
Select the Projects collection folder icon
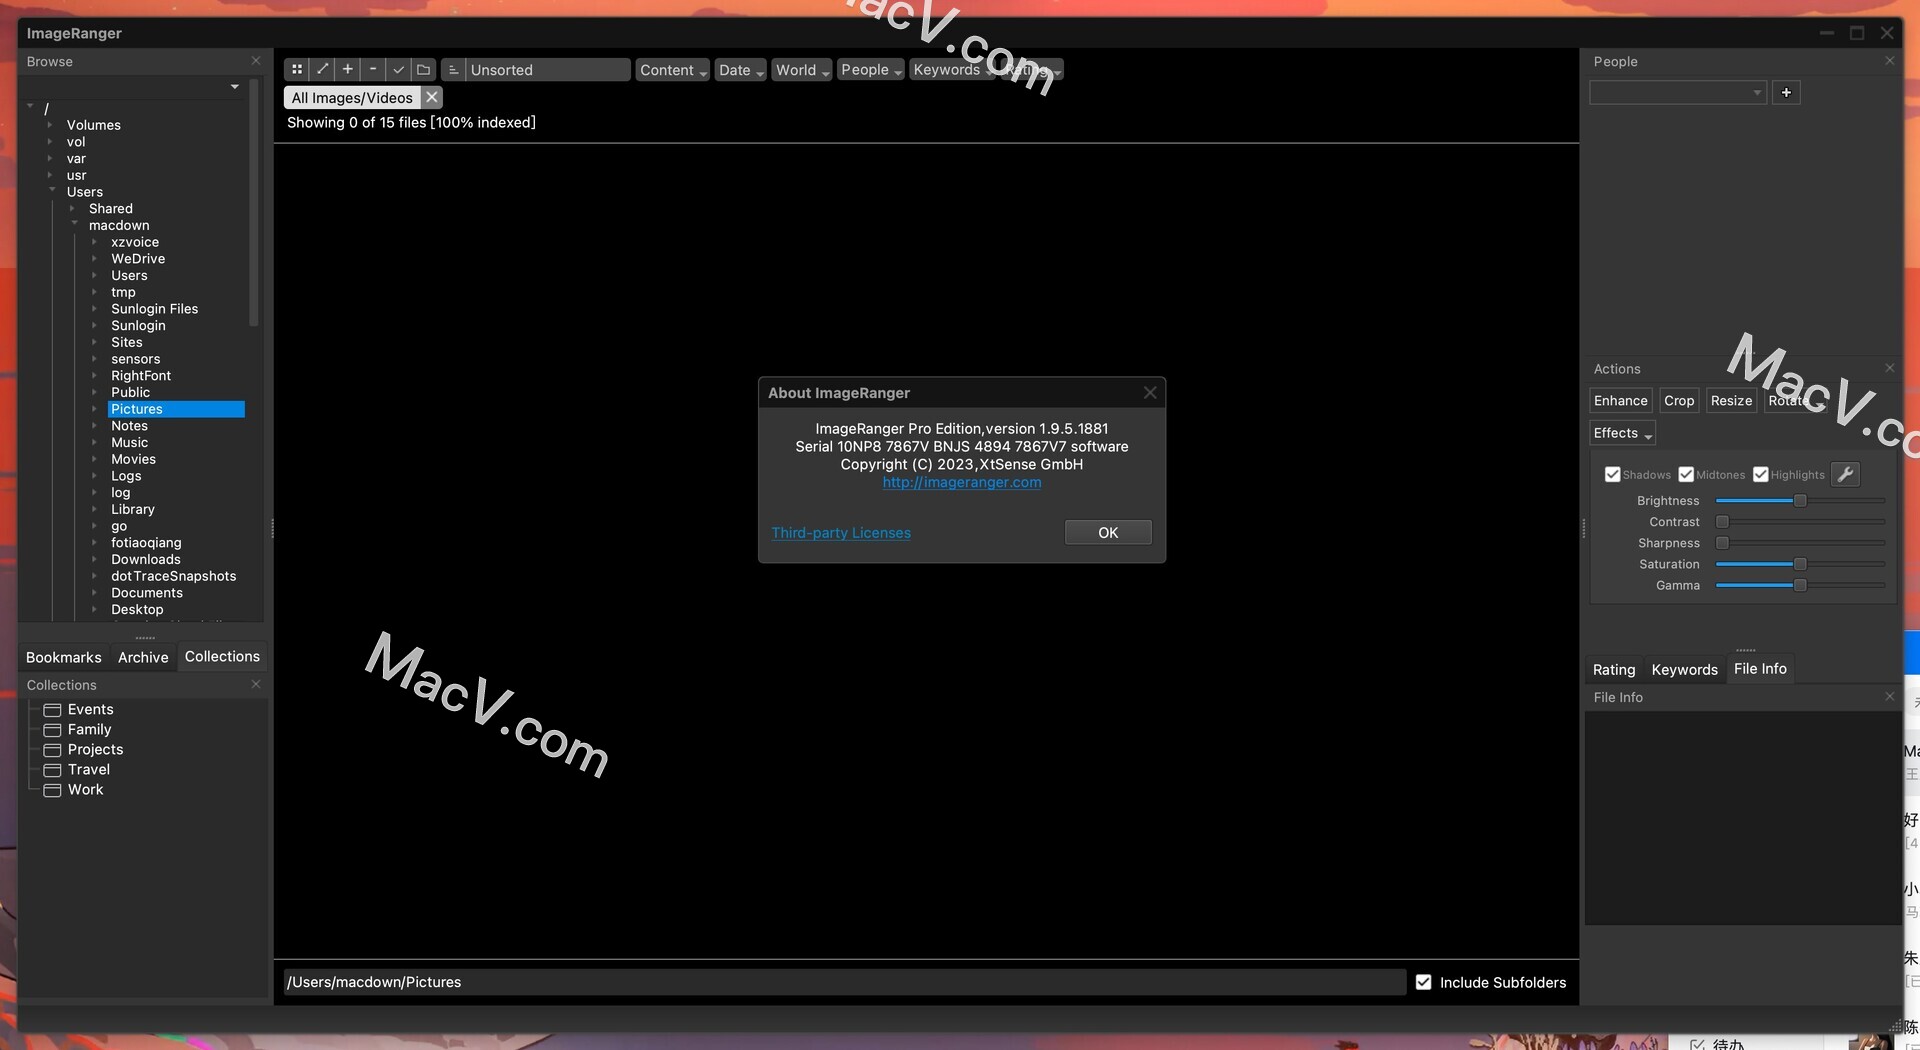pyautogui.click(x=53, y=750)
